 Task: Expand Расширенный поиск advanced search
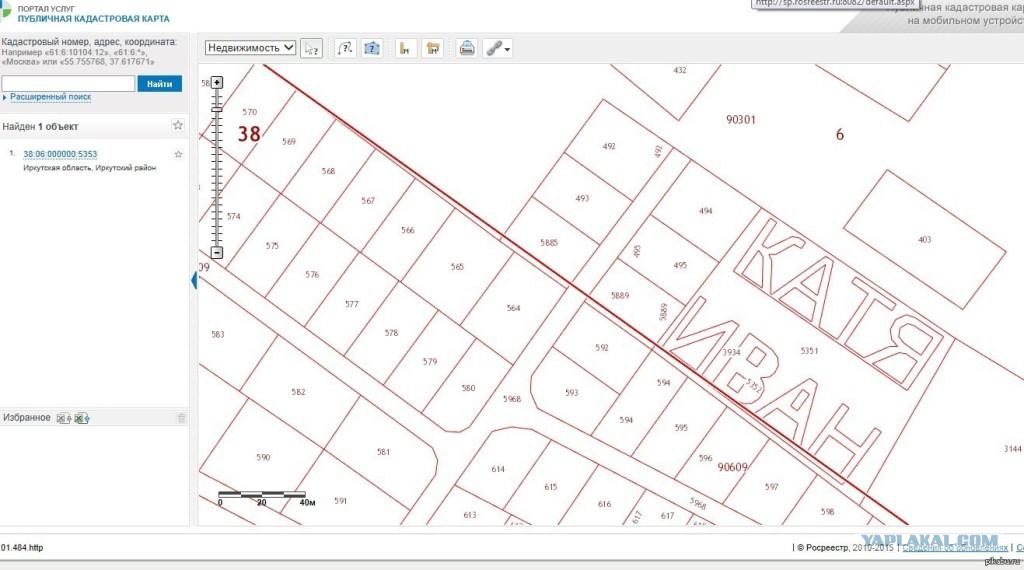click(x=50, y=97)
